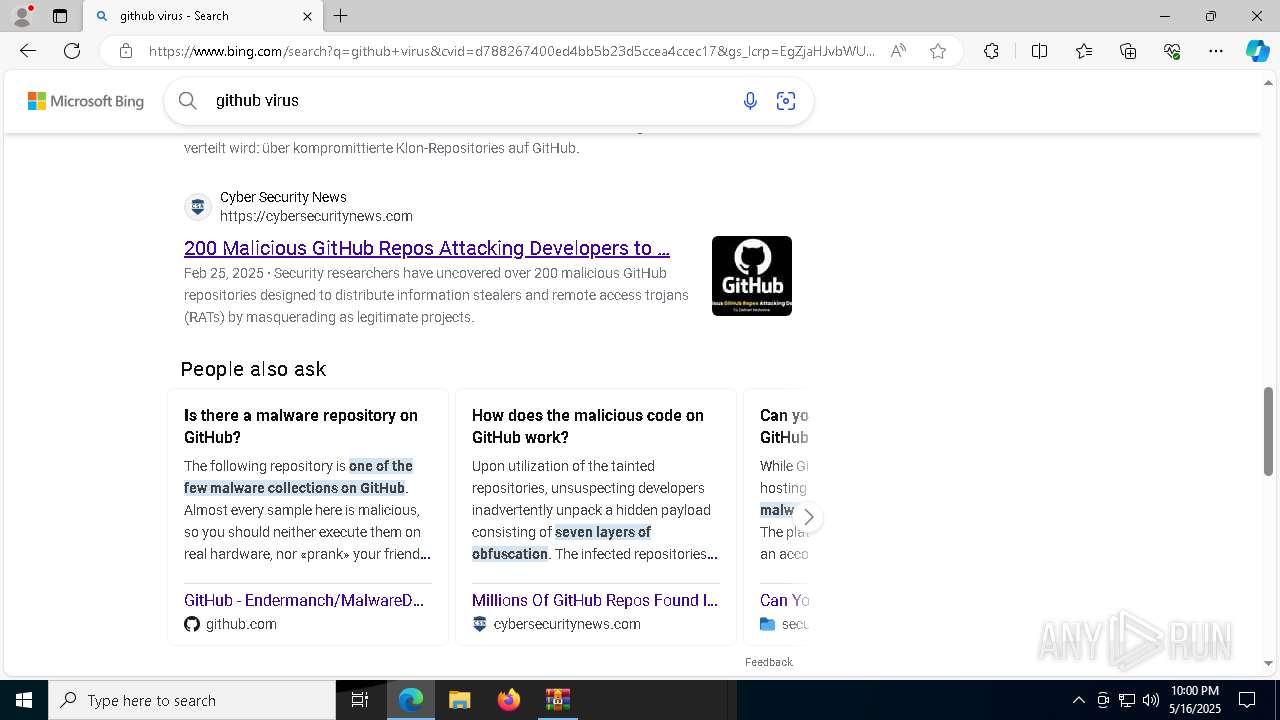Open the volume tray icon
Viewport: 1280px width, 720px height.
(1151, 700)
